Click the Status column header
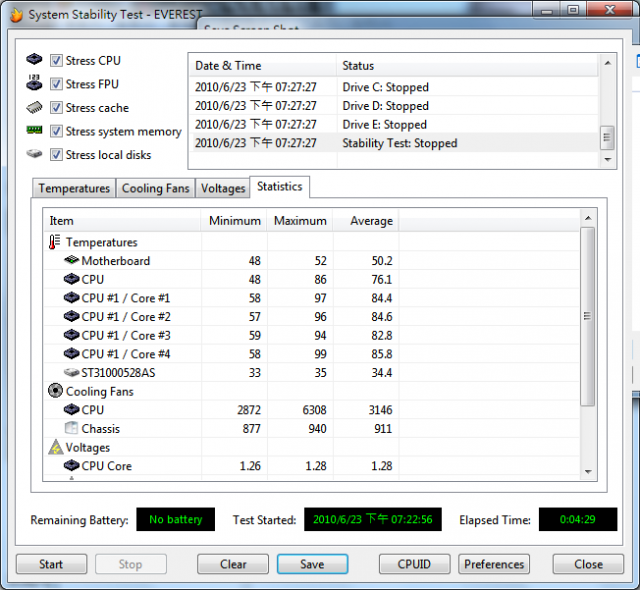The height and width of the screenshot is (590, 640). click(467, 65)
